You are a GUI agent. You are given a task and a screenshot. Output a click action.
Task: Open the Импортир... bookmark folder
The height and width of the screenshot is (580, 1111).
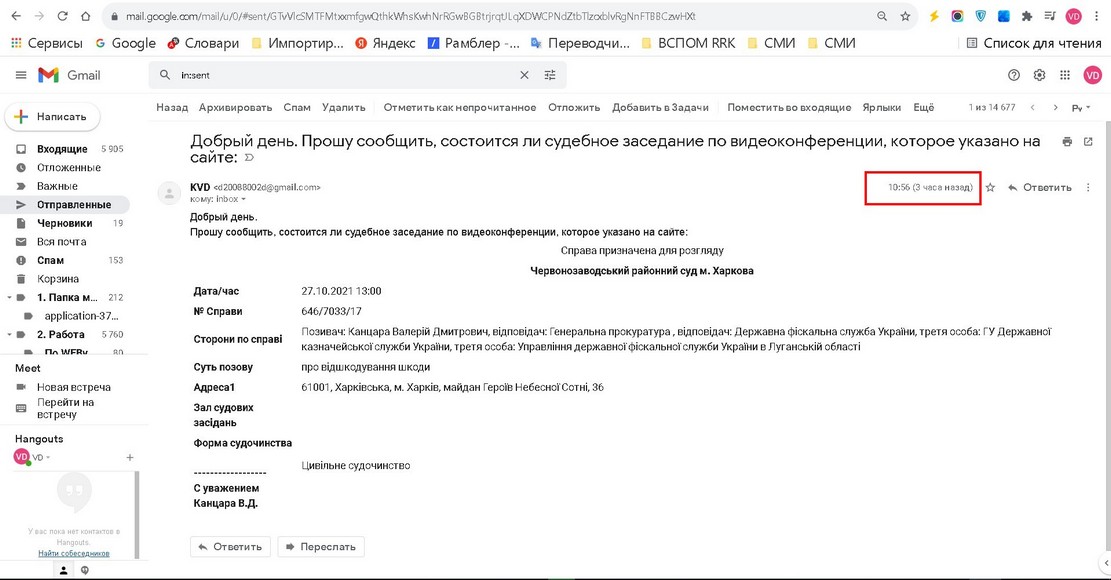298,43
